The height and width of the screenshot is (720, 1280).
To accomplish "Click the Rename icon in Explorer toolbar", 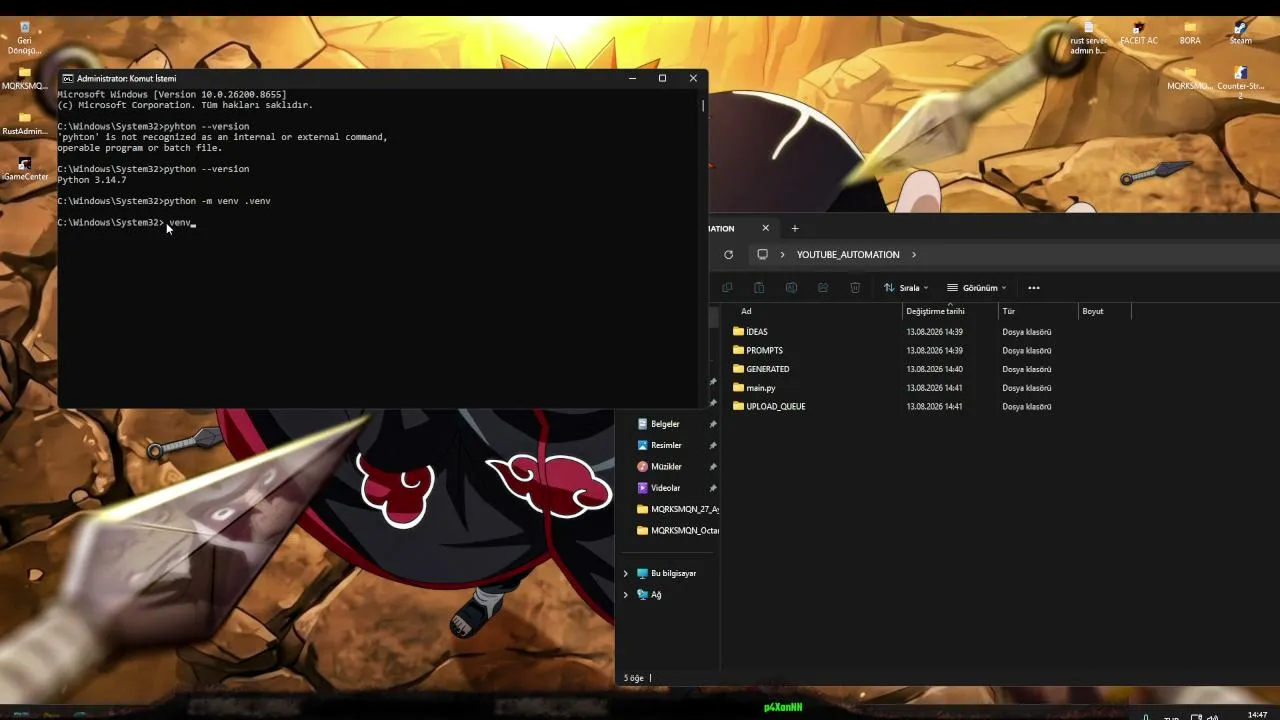I will pos(791,288).
